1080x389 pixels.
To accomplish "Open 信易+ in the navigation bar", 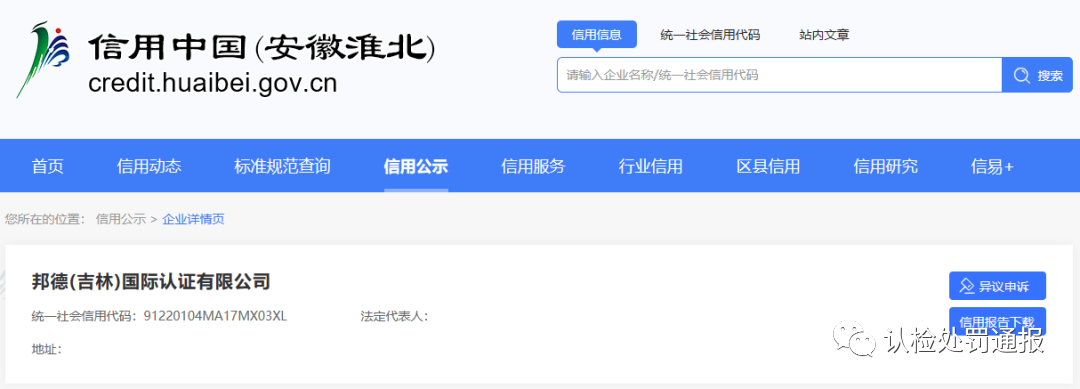I will click(x=992, y=166).
